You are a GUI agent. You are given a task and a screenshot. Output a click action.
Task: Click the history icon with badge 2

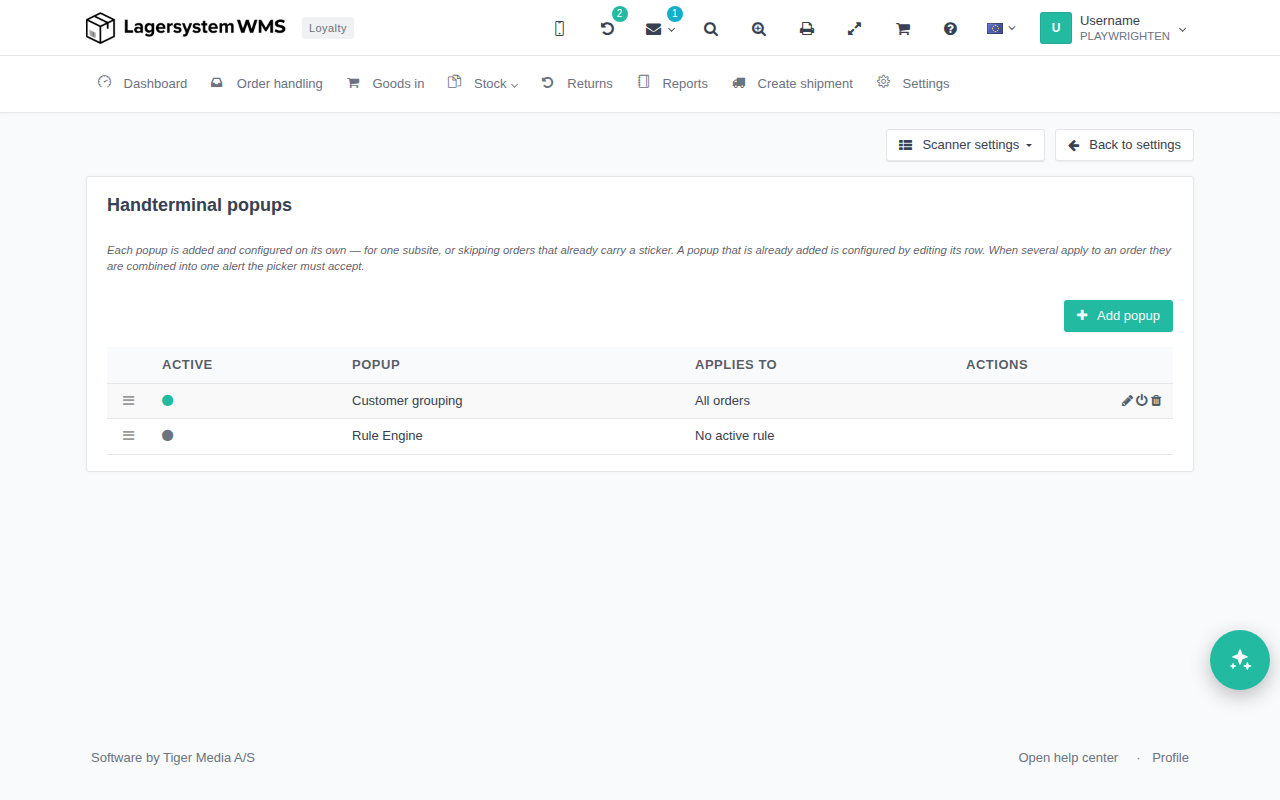(607, 29)
